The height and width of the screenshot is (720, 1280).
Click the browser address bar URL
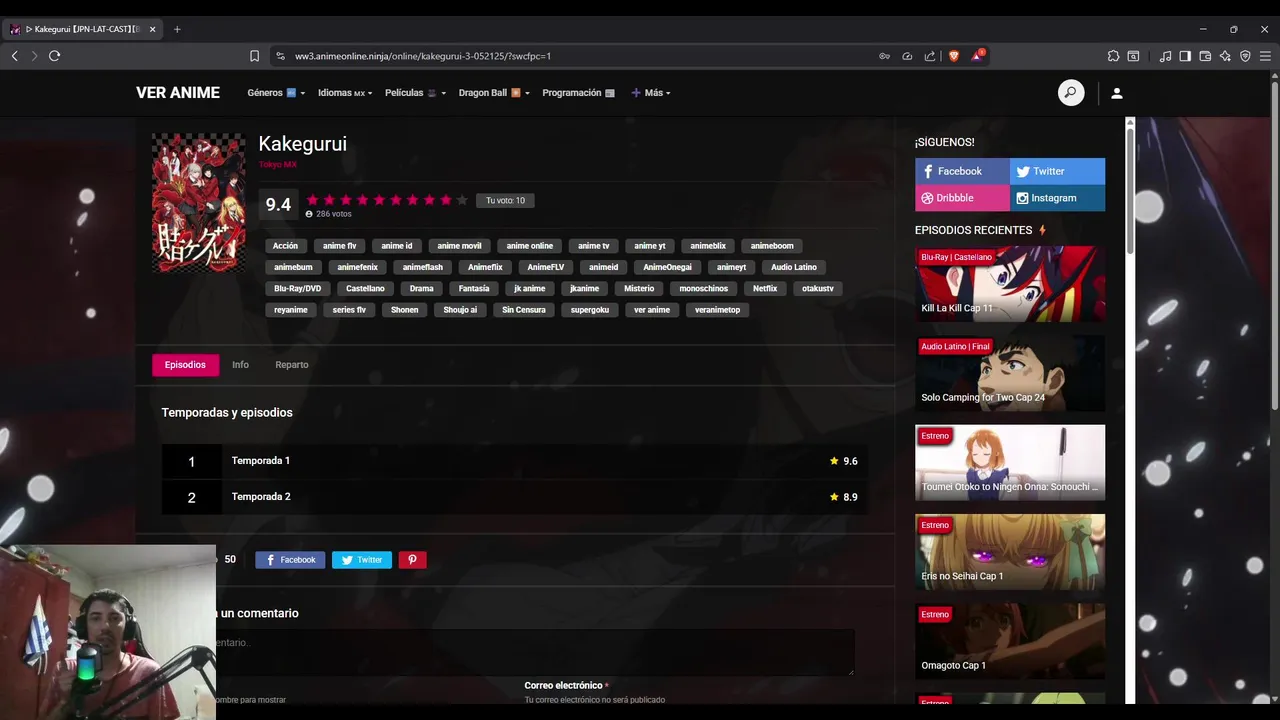pyautogui.click(x=423, y=56)
